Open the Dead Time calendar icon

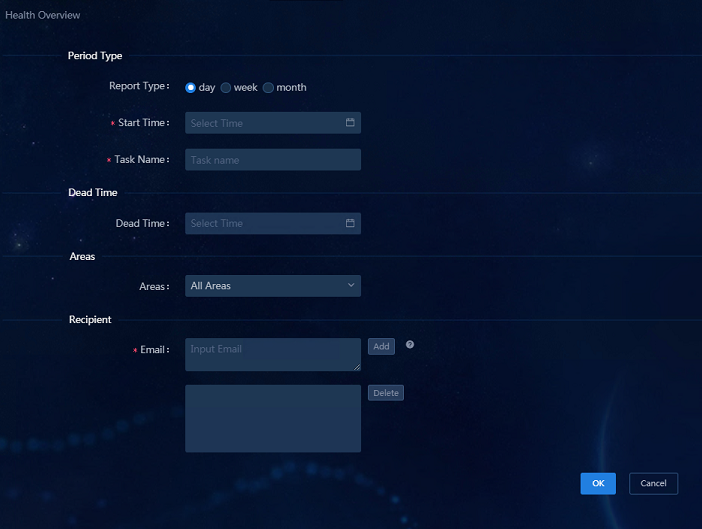click(x=350, y=223)
